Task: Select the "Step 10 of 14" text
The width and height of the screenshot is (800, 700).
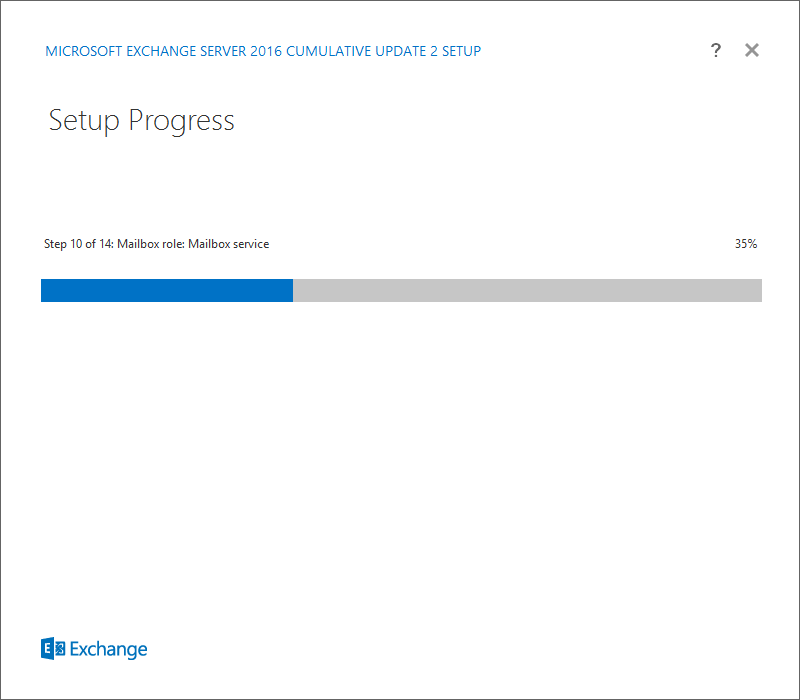Action: tap(78, 244)
